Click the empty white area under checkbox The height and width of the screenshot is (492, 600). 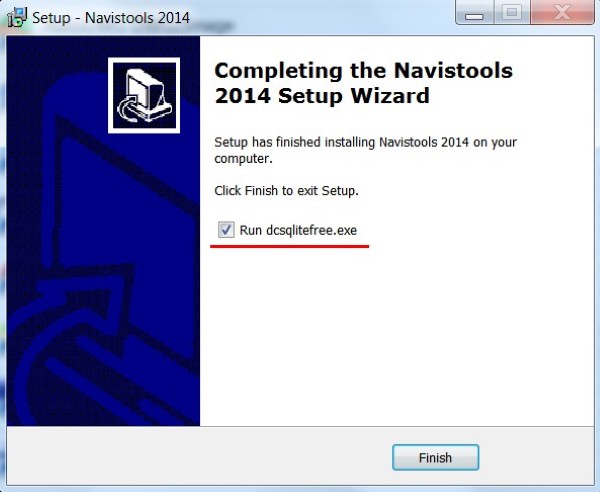click(x=396, y=337)
